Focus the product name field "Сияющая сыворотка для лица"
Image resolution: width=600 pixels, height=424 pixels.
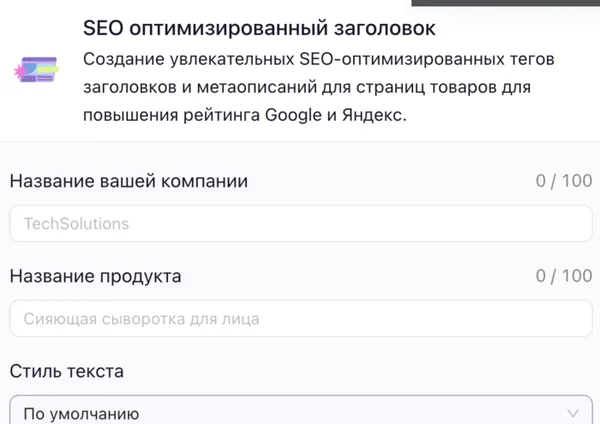300,319
